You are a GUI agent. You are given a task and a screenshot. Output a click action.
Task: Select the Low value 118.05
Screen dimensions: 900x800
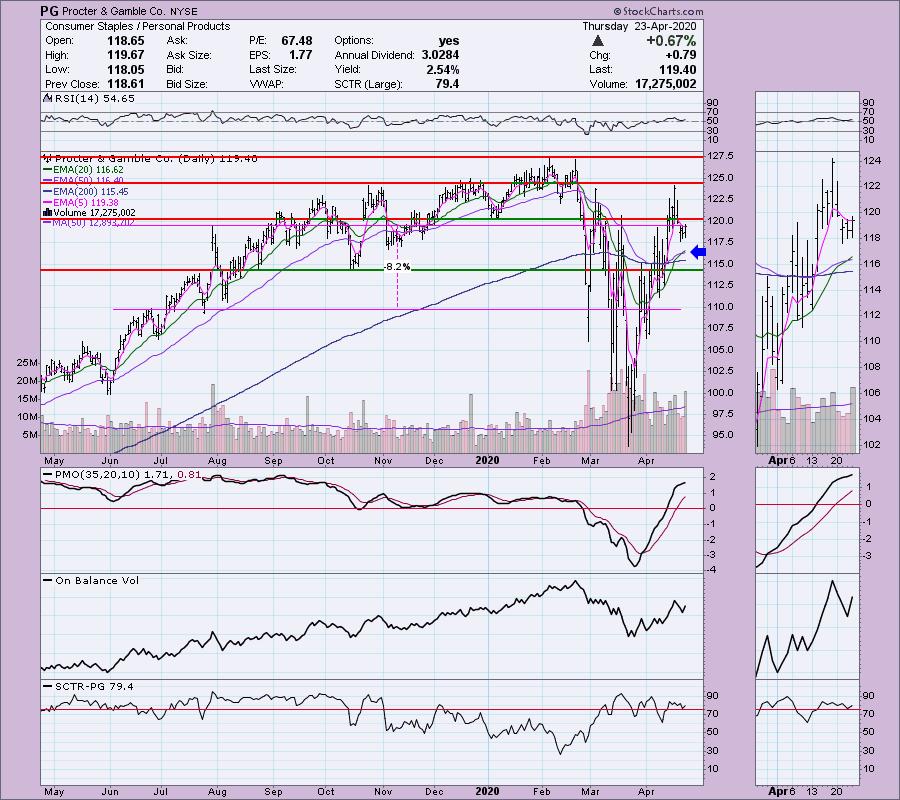(x=126, y=69)
